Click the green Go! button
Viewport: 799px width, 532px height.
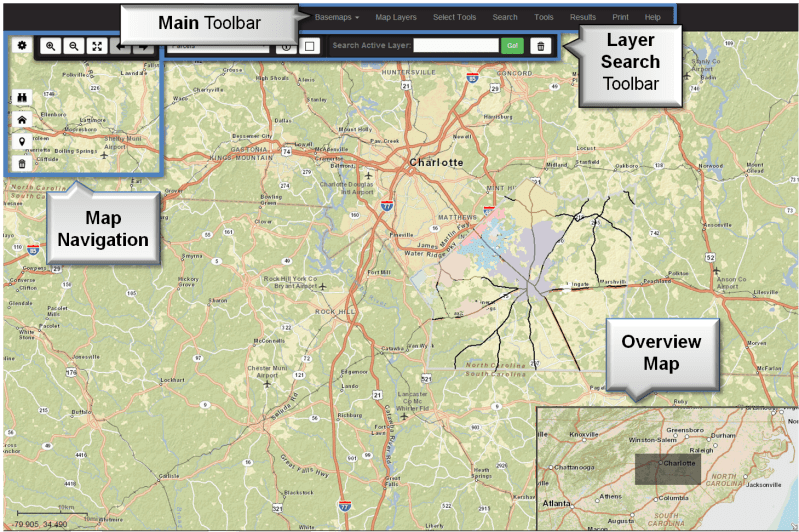click(512, 46)
